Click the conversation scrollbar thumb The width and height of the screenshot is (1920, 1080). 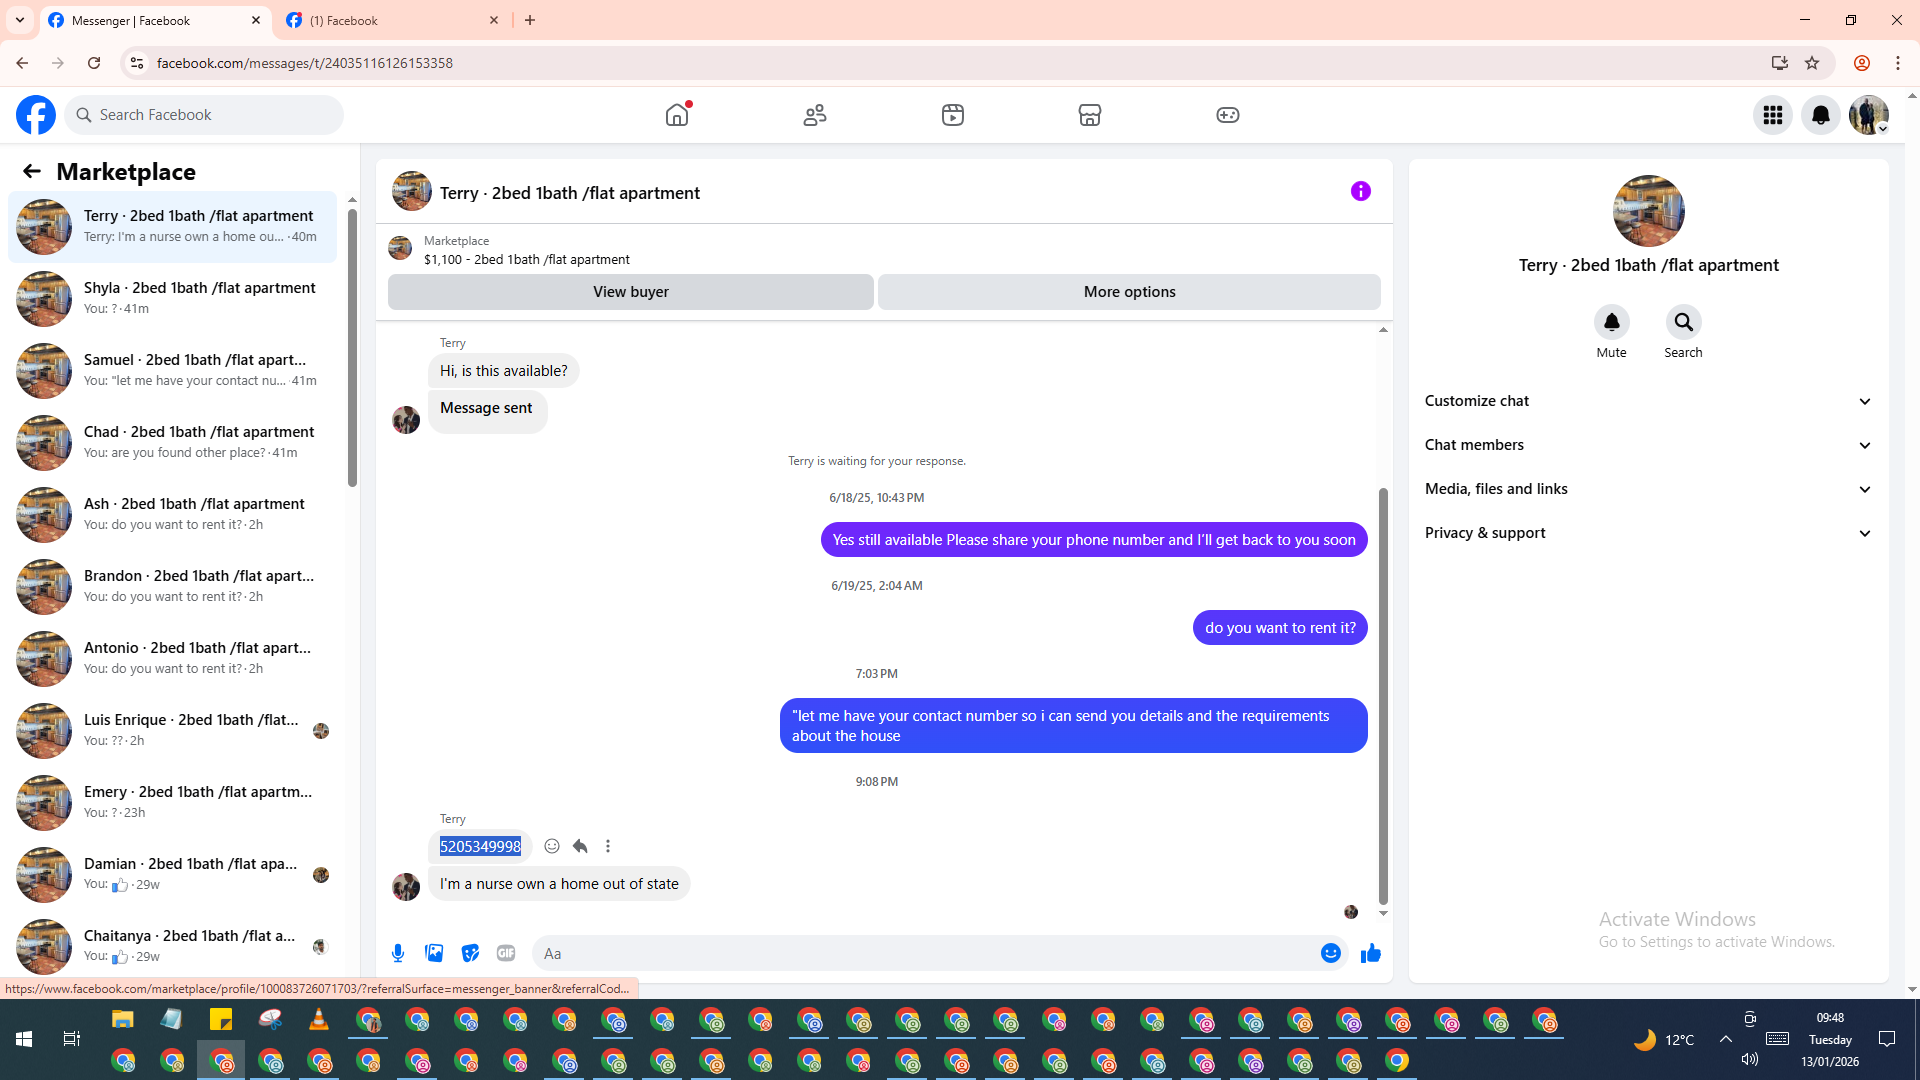[x=1383, y=695]
